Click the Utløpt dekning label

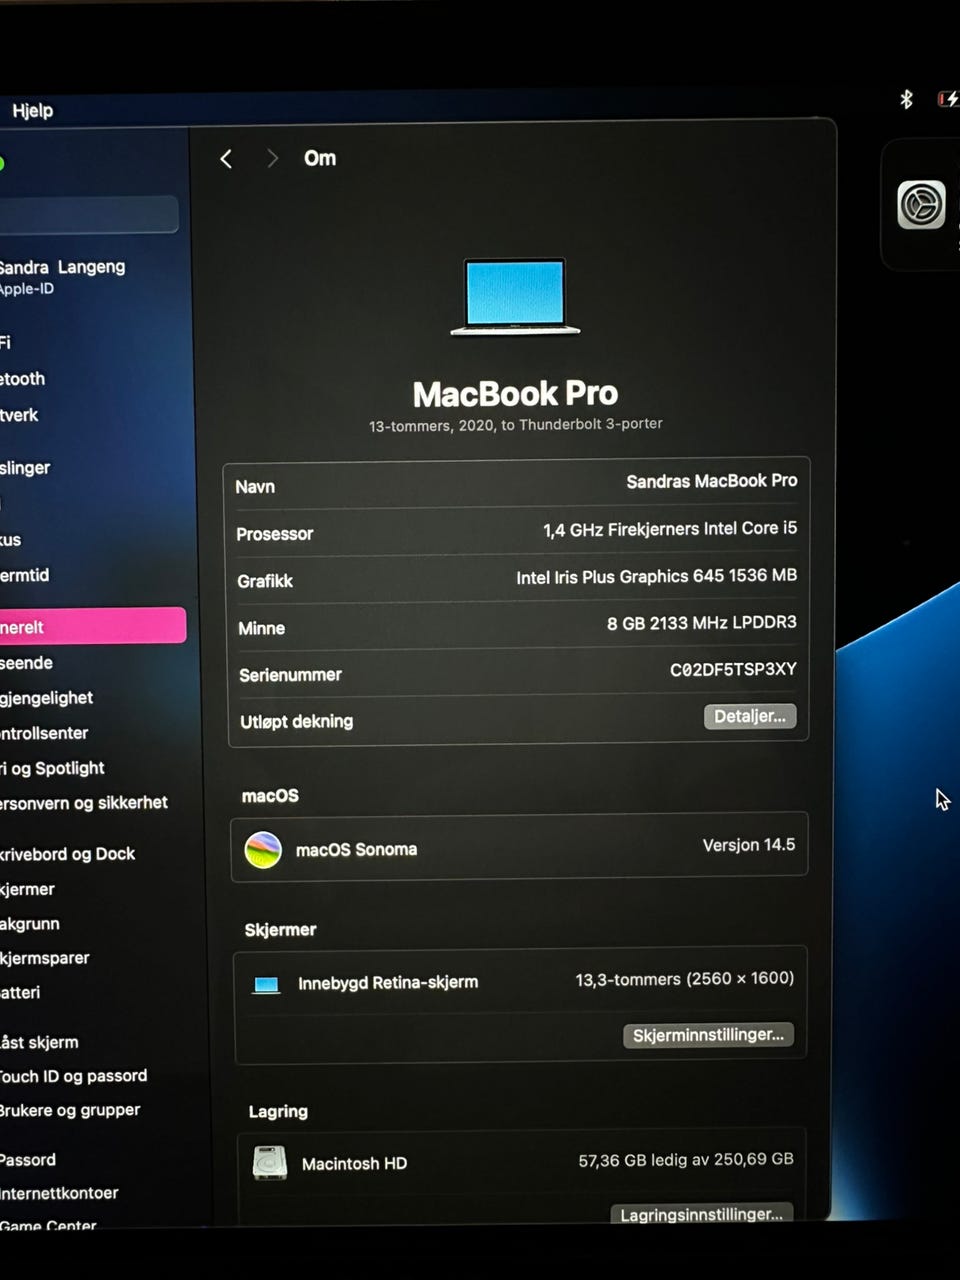(297, 722)
